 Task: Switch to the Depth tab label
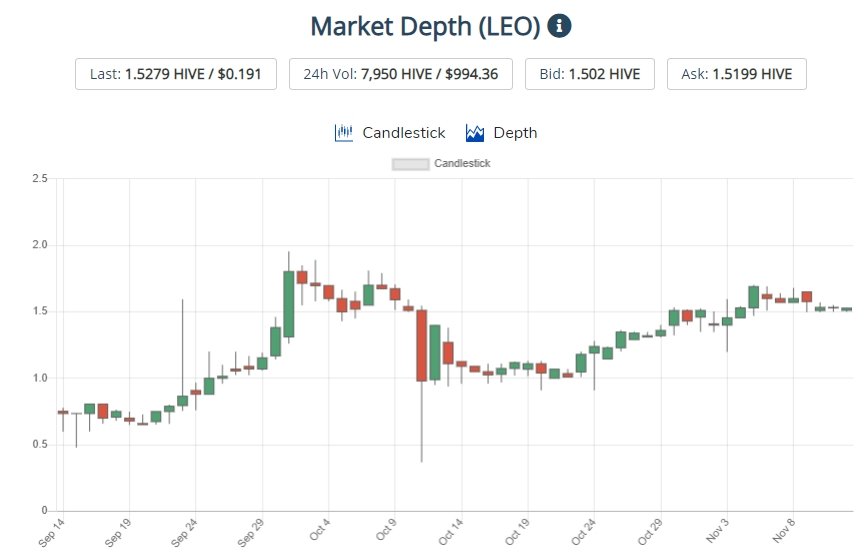(x=515, y=133)
